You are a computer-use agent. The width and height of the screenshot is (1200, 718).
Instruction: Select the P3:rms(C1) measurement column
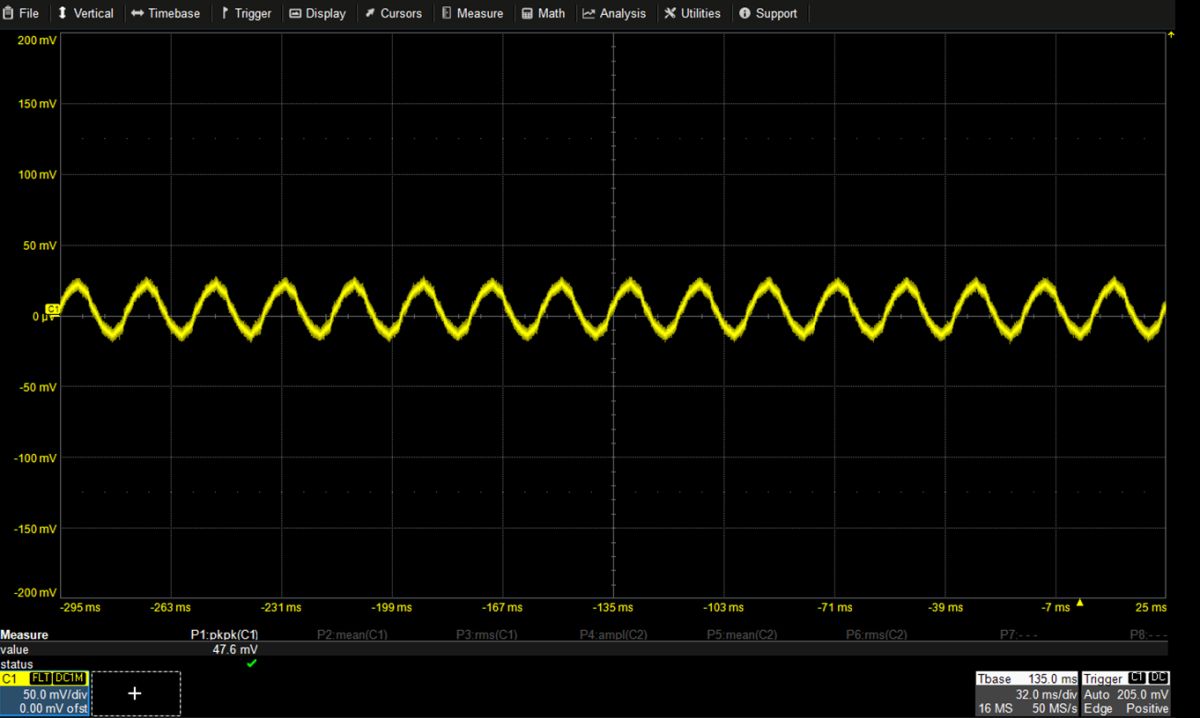coord(487,635)
